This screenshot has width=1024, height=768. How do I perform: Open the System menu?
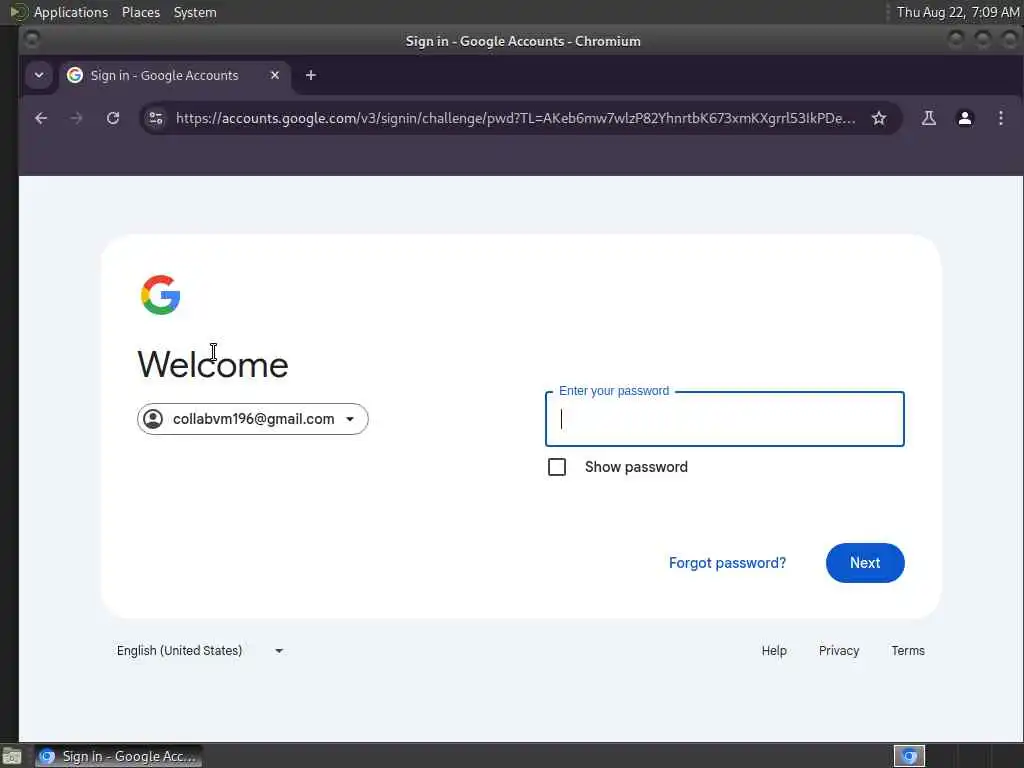coord(195,12)
